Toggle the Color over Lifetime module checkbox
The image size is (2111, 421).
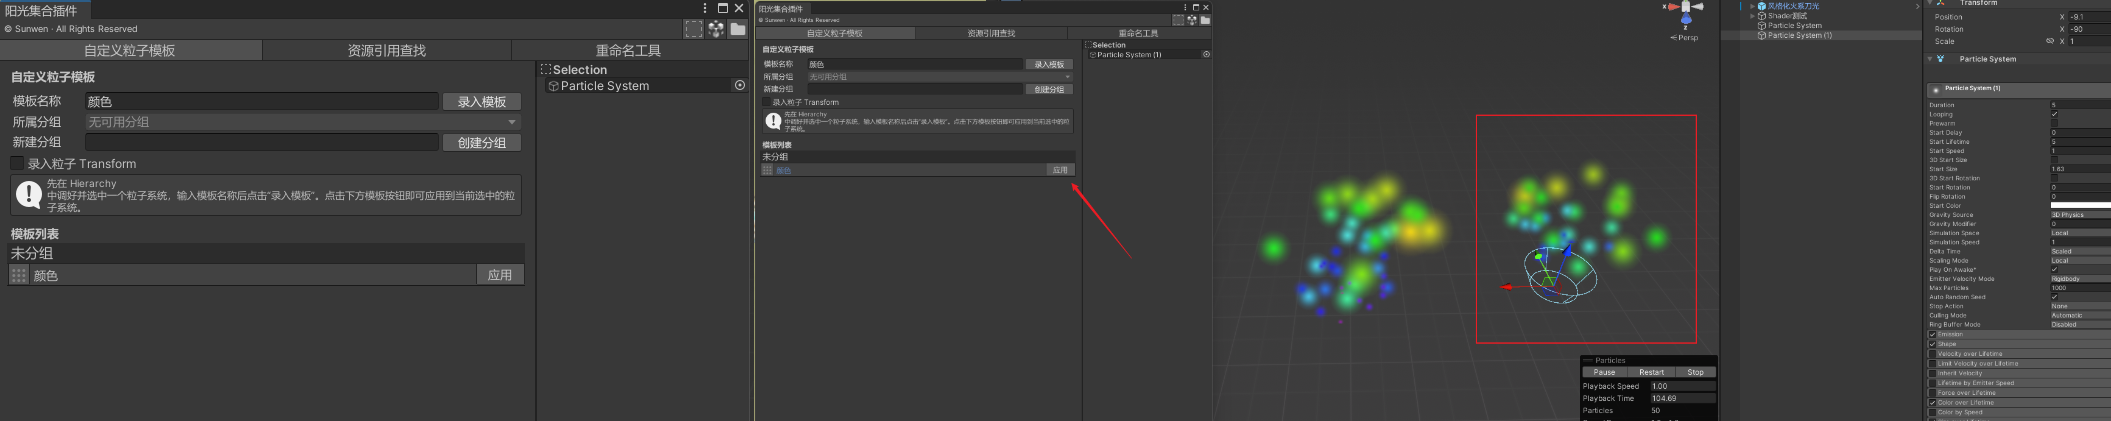click(1932, 402)
